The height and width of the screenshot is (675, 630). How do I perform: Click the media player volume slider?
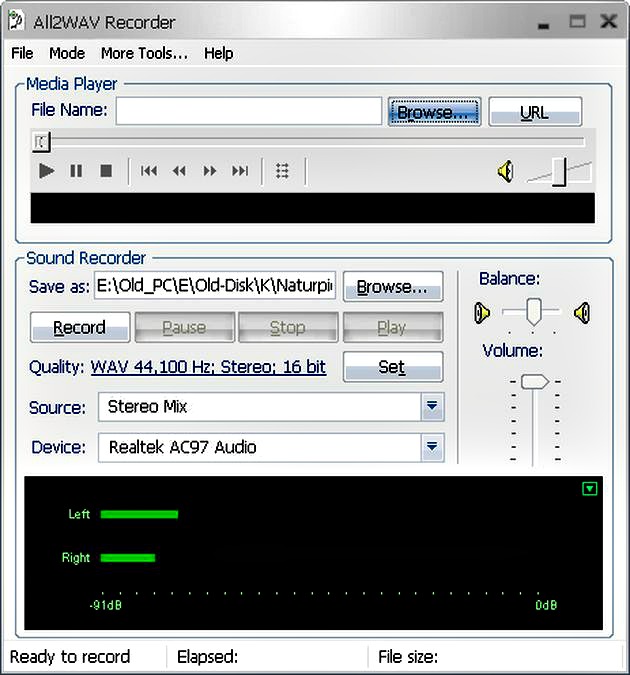pos(559,172)
